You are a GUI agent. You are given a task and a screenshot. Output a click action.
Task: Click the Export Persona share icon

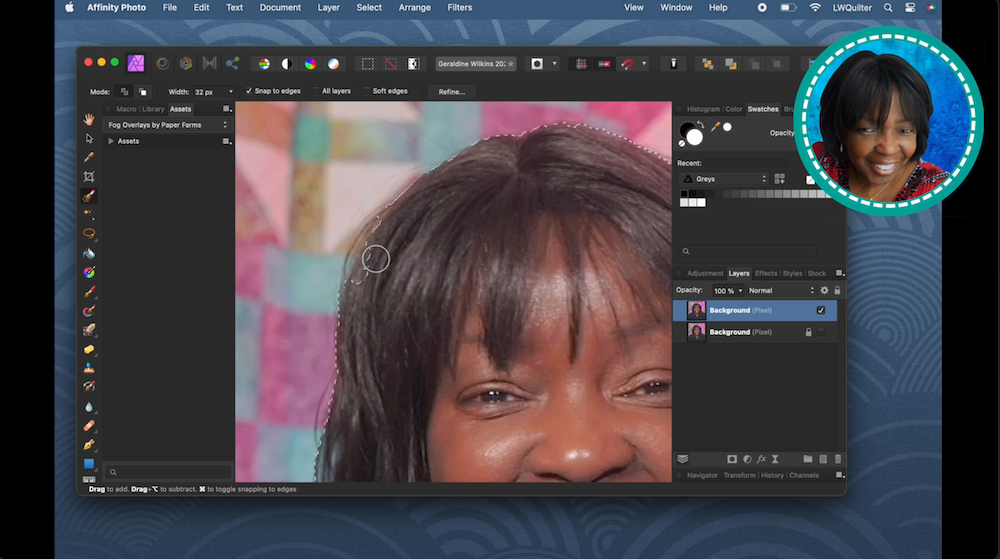pyautogui.click(x=232, y=63)
